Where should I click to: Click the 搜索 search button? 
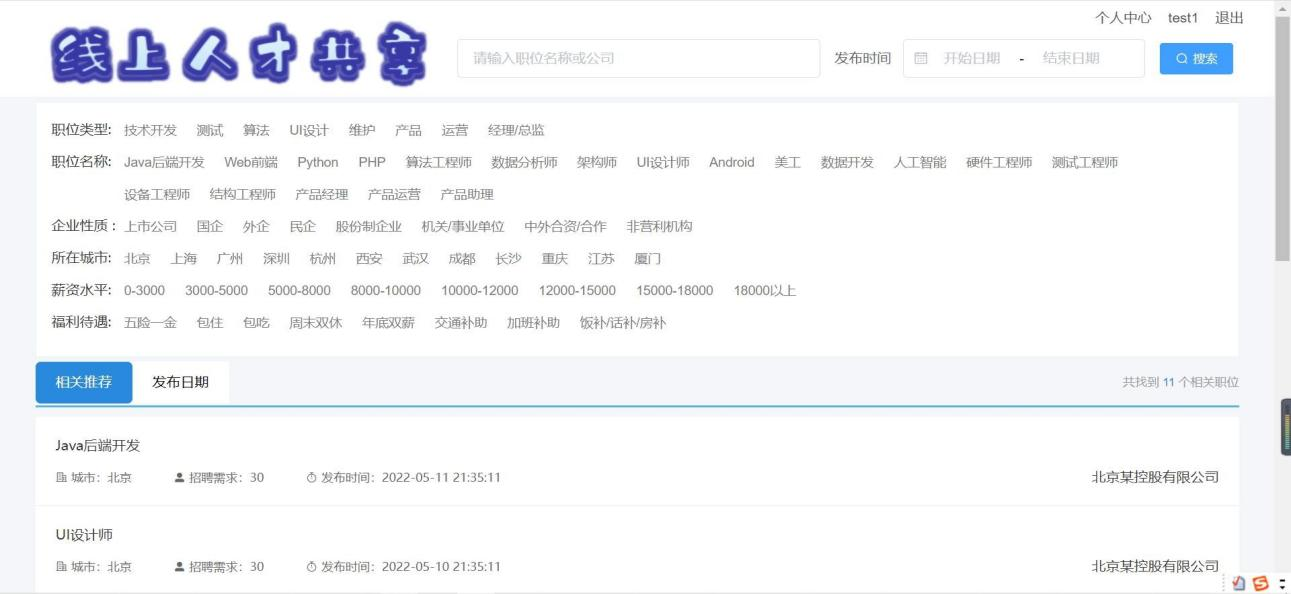pos(1196,59)
